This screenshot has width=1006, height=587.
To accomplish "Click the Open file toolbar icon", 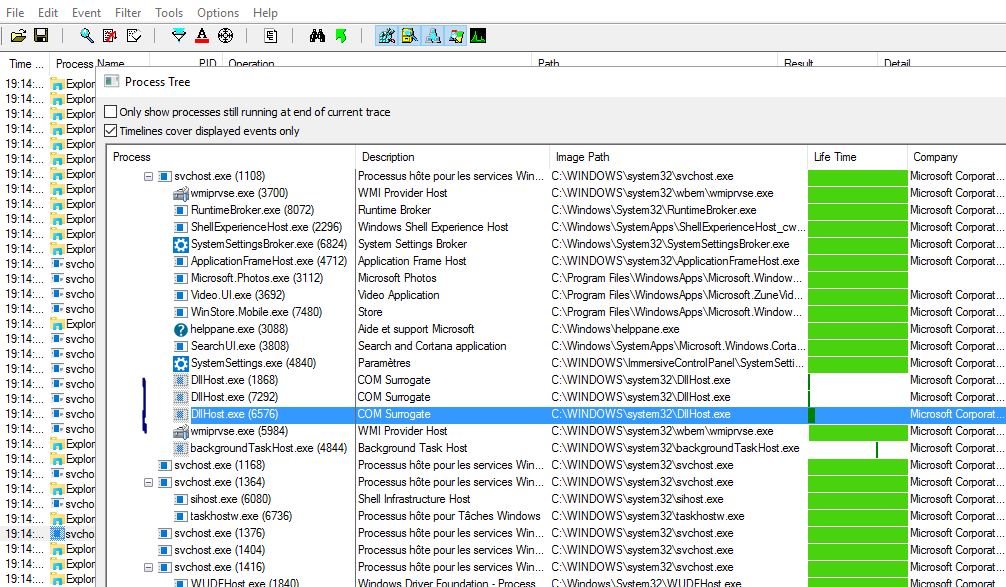I will pos(19,36).
